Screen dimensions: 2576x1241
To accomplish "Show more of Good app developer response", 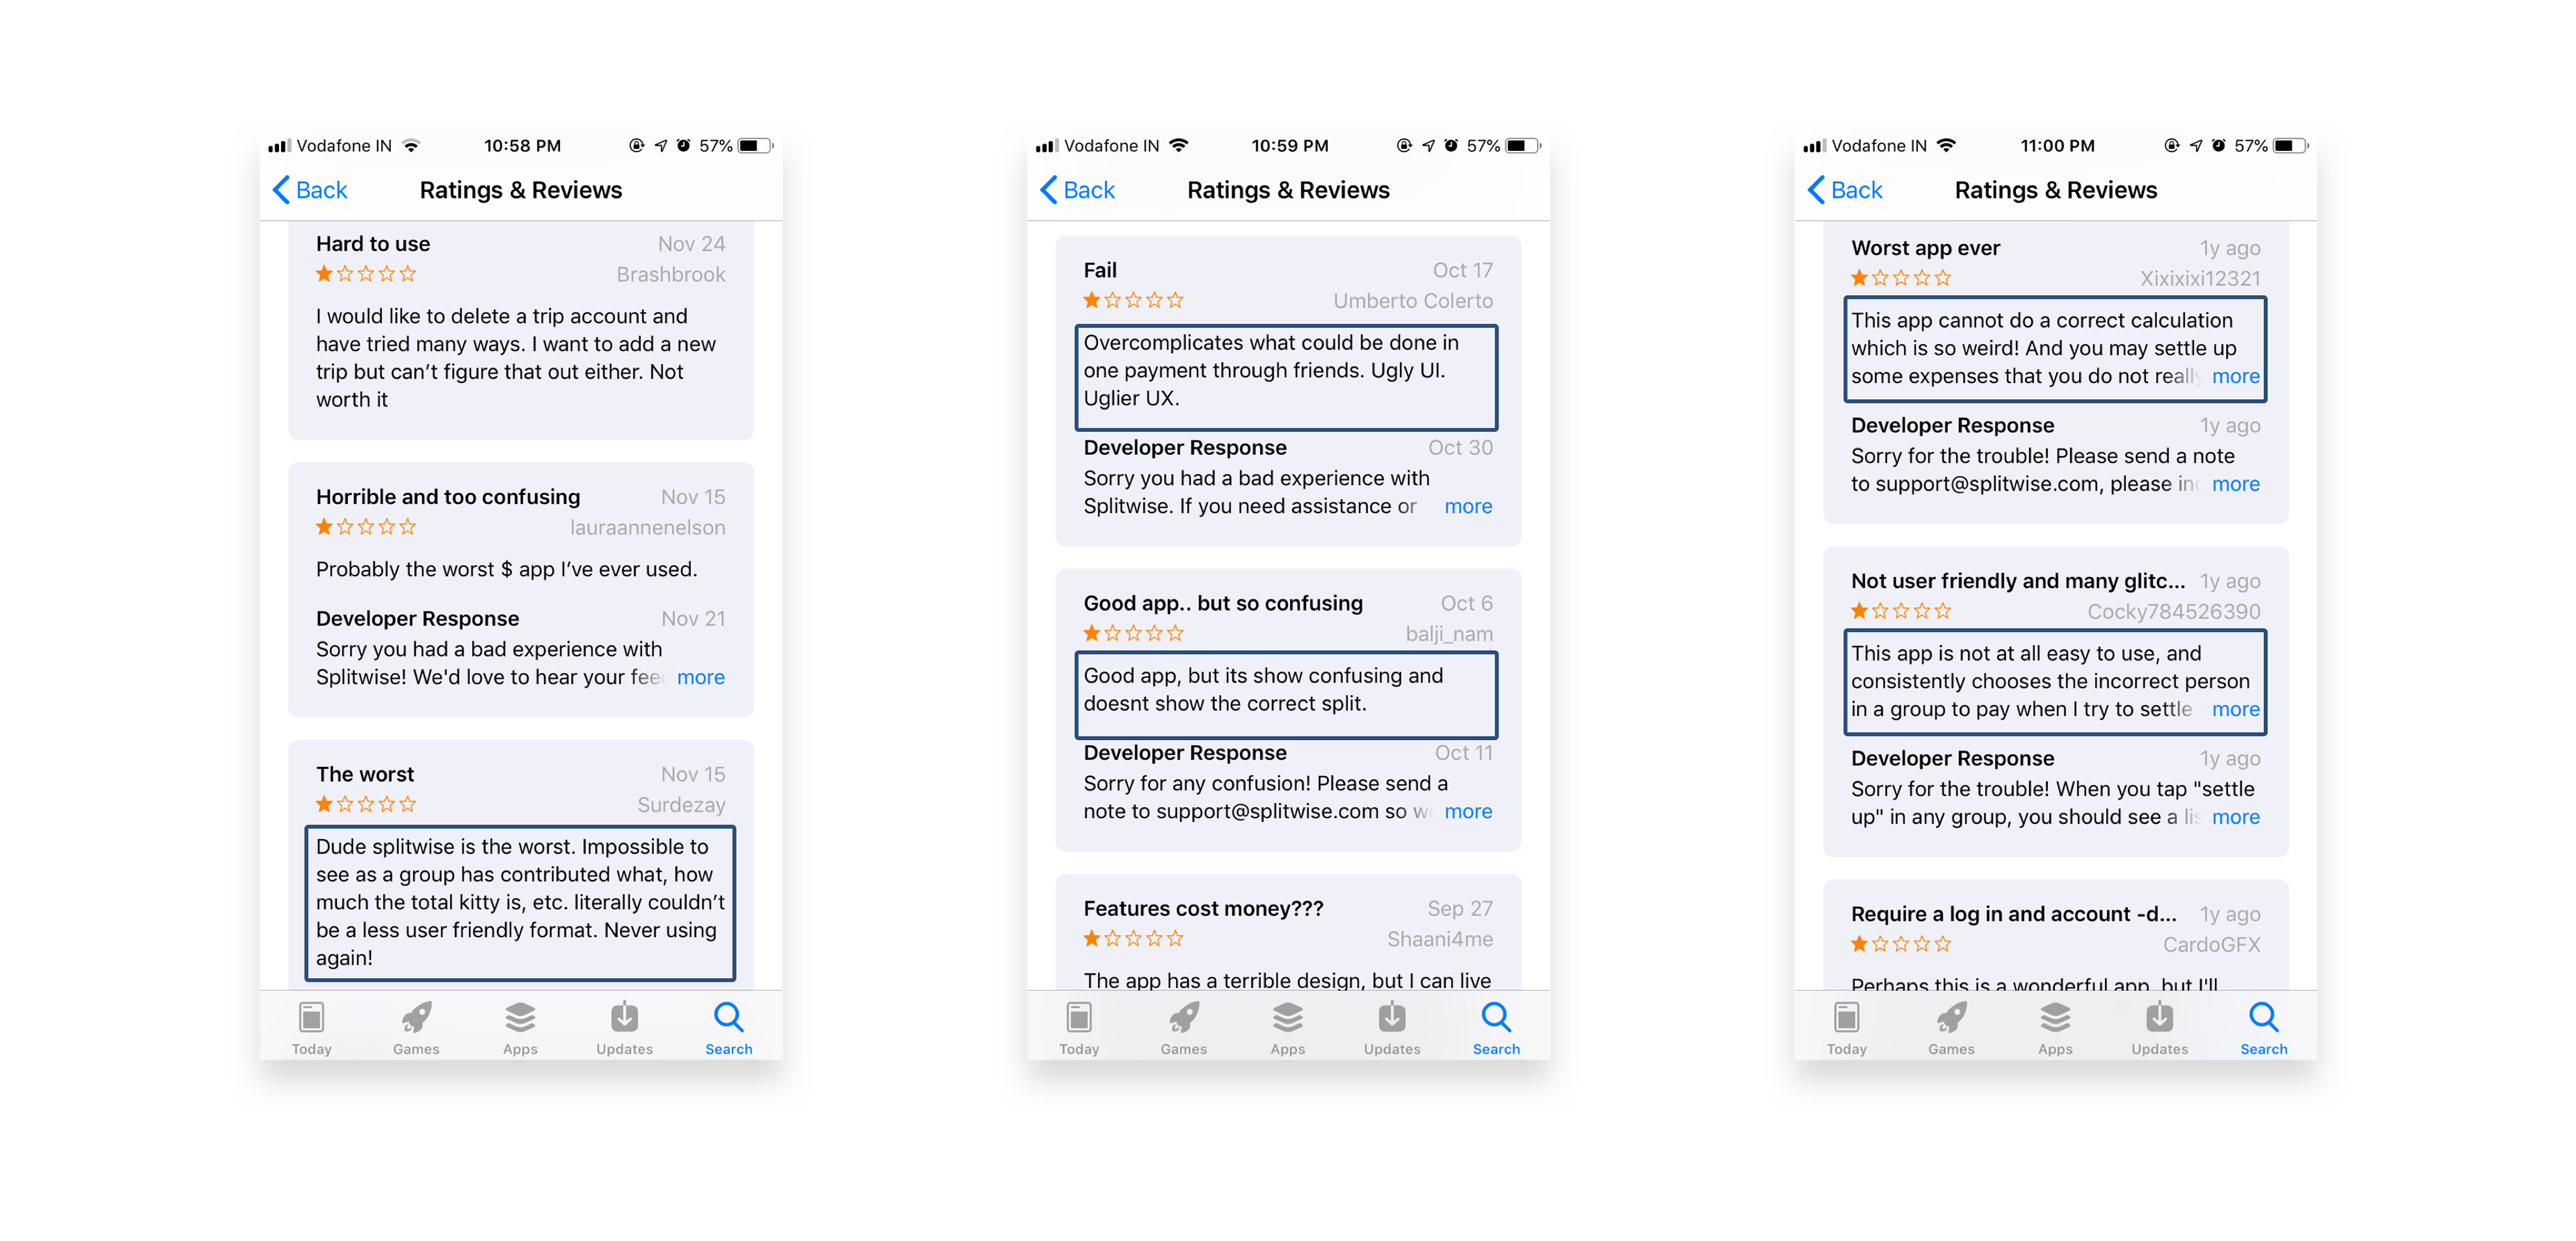I will [x=1467, y=811].
